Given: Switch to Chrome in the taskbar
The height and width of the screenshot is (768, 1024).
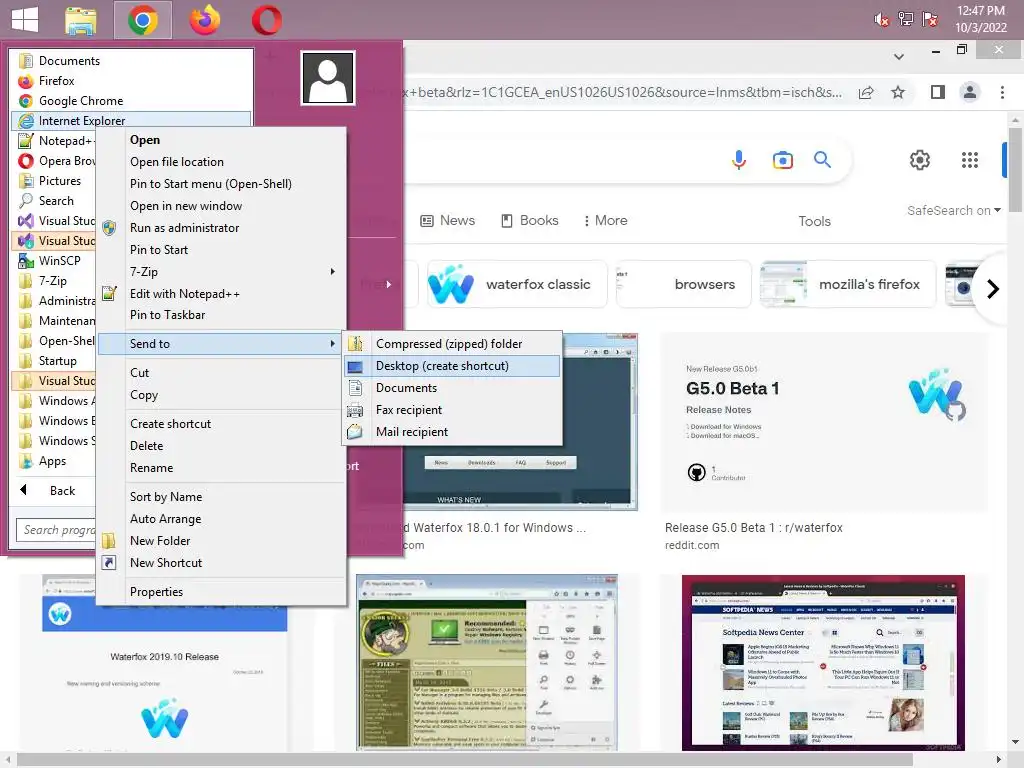Looking at the screenshot, I should [x=142, y=20].
